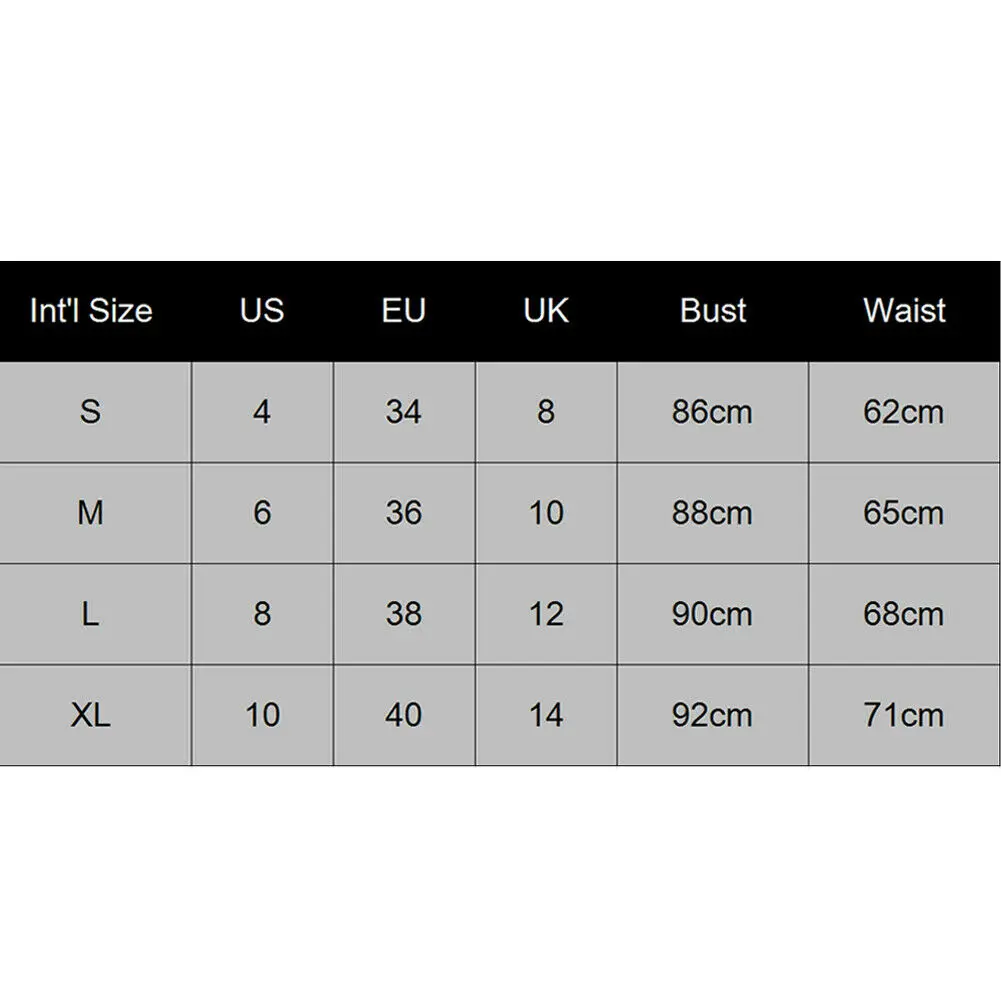Click the EU column header

(x=403, y=311)
